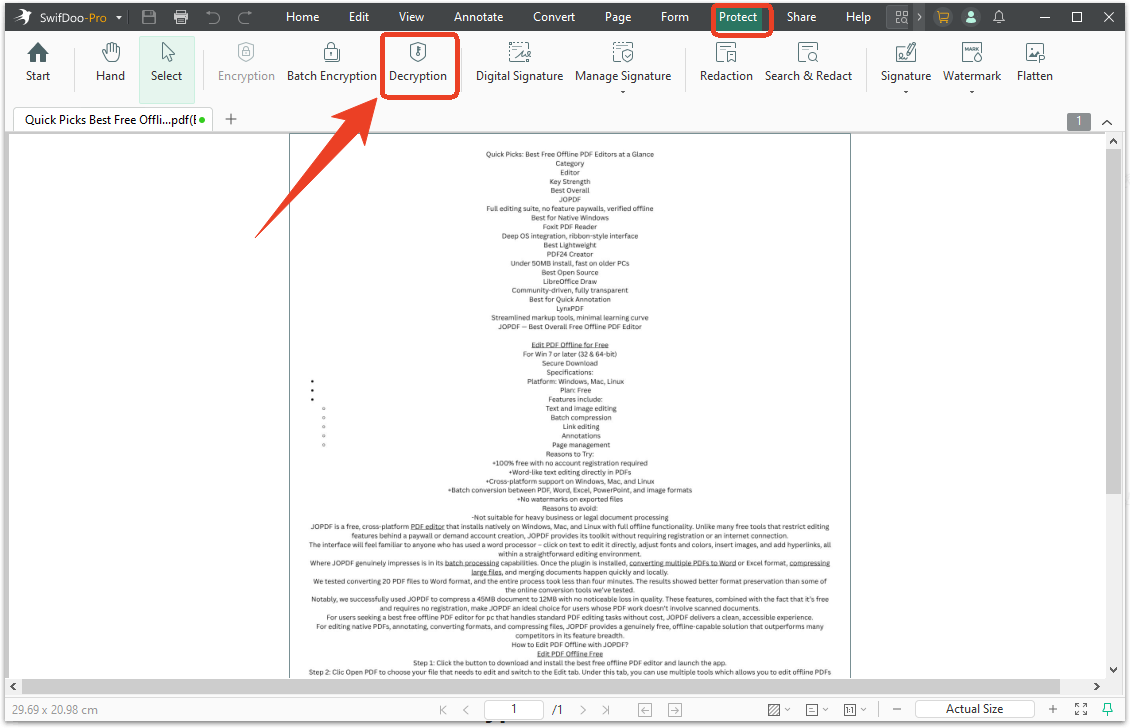The height and width of the screenshot is (728, 1130).
Task: Zoom out with the minus button
Action: (897, 710)
